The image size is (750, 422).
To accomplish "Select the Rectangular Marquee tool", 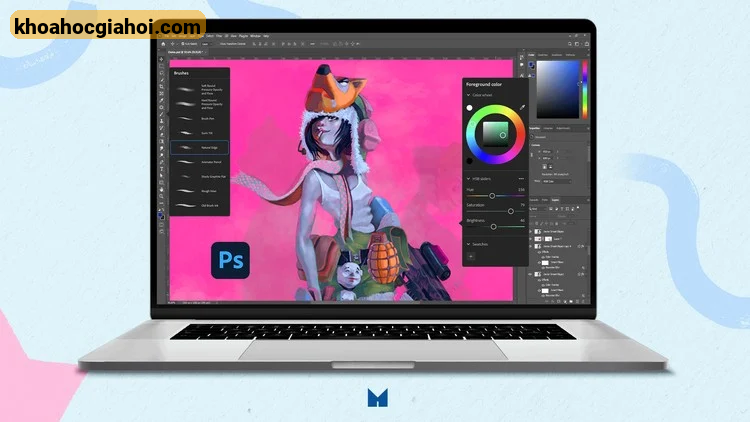I will [x=161, y=67].
